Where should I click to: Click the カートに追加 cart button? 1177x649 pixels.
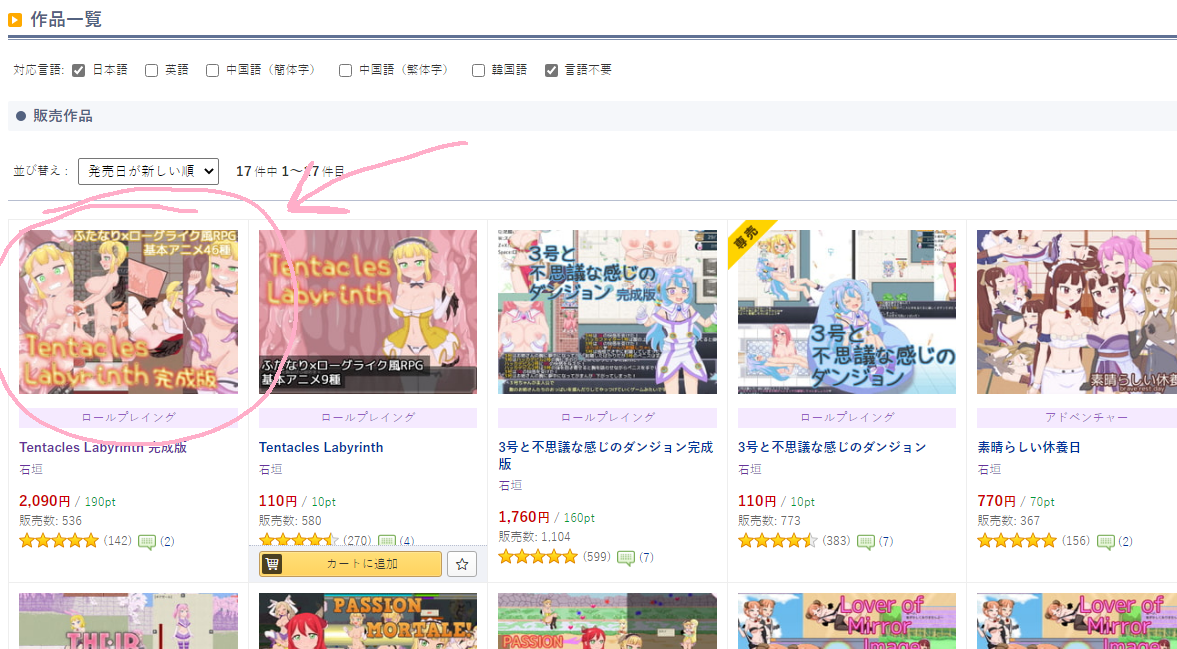351,563
